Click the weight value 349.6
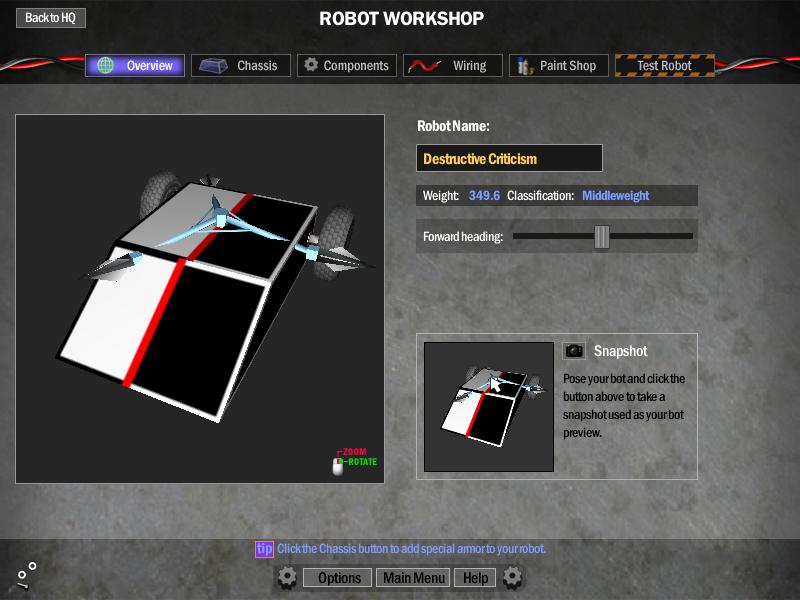The height and width of the screenshot is (600, 800). (484, 195)
